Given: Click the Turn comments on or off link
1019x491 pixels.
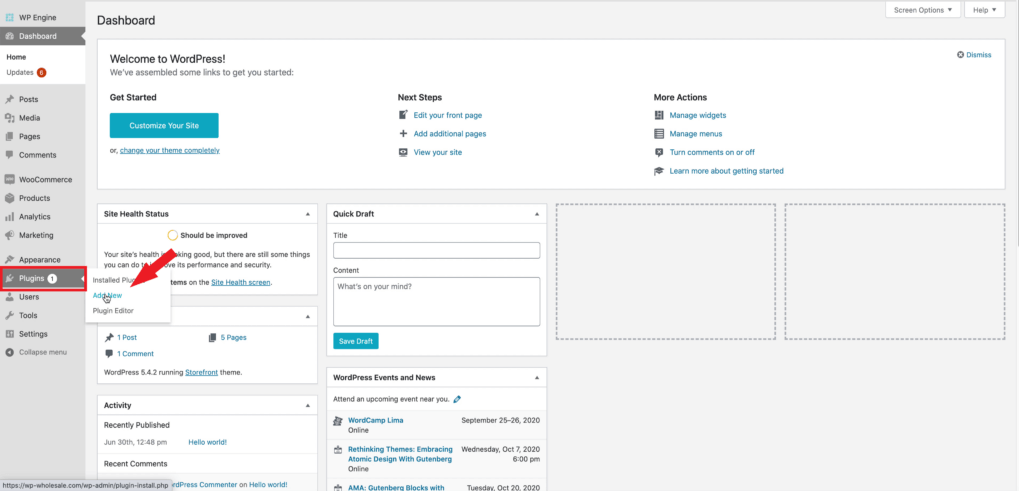Looking at the screenshot, I should [x=712, y=152].
